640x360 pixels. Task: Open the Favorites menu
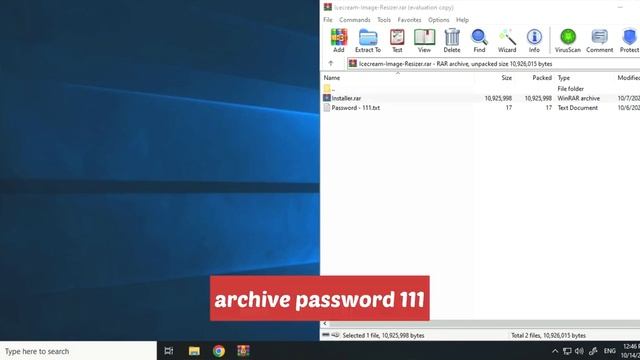click(x=409, y=20)
